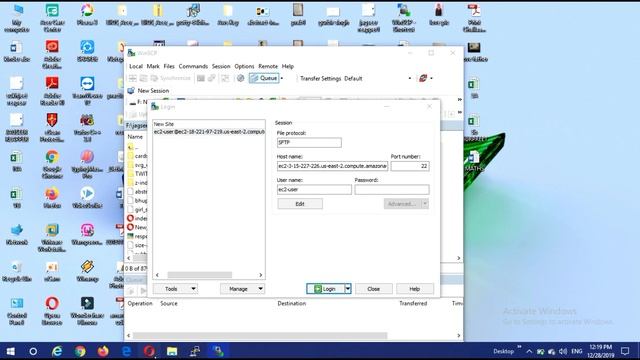Screen dimensions: 640x360
Task: Open Internet Explorer from the taskbar
Action: click(x=57, y=351)
